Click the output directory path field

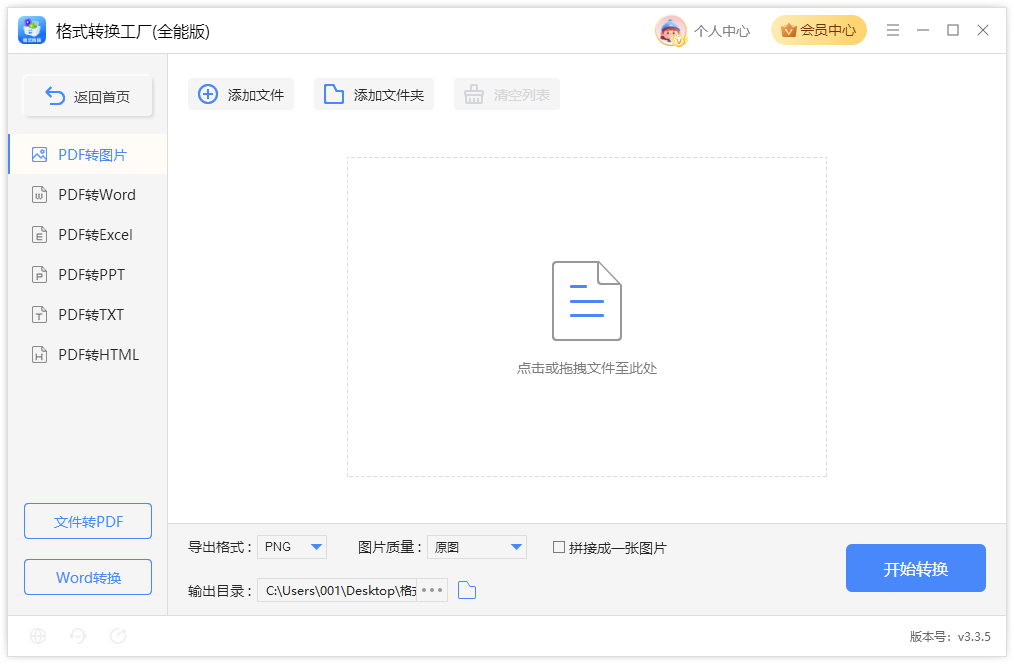(337, 590)
